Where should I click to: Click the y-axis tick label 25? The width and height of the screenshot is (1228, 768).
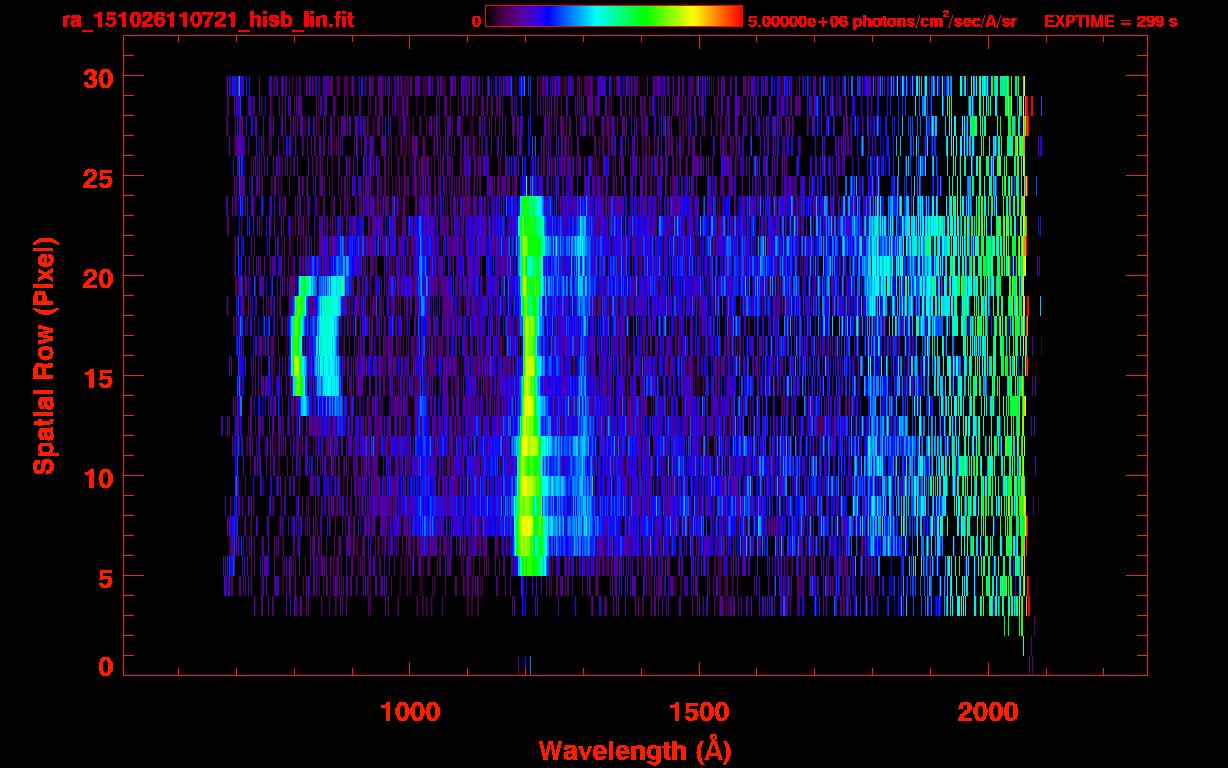pos(98,177)
